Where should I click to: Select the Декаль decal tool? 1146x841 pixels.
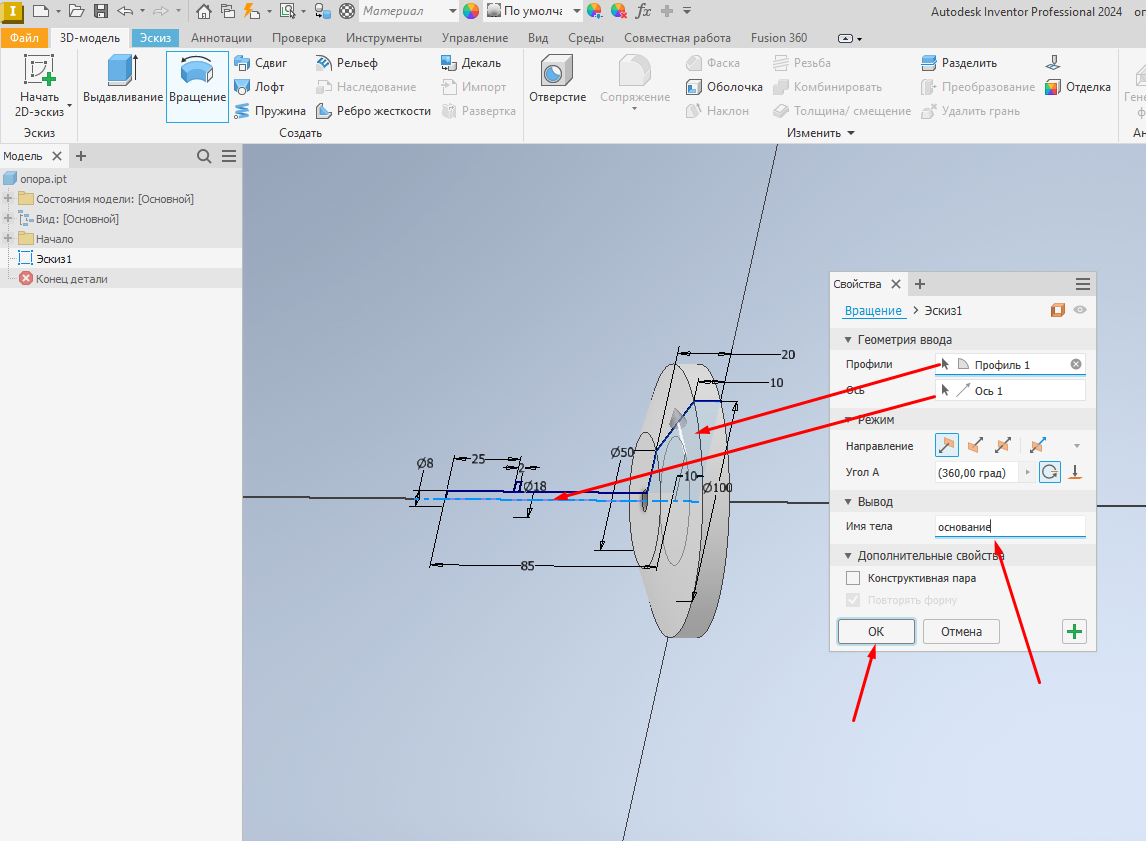point(471,63)
